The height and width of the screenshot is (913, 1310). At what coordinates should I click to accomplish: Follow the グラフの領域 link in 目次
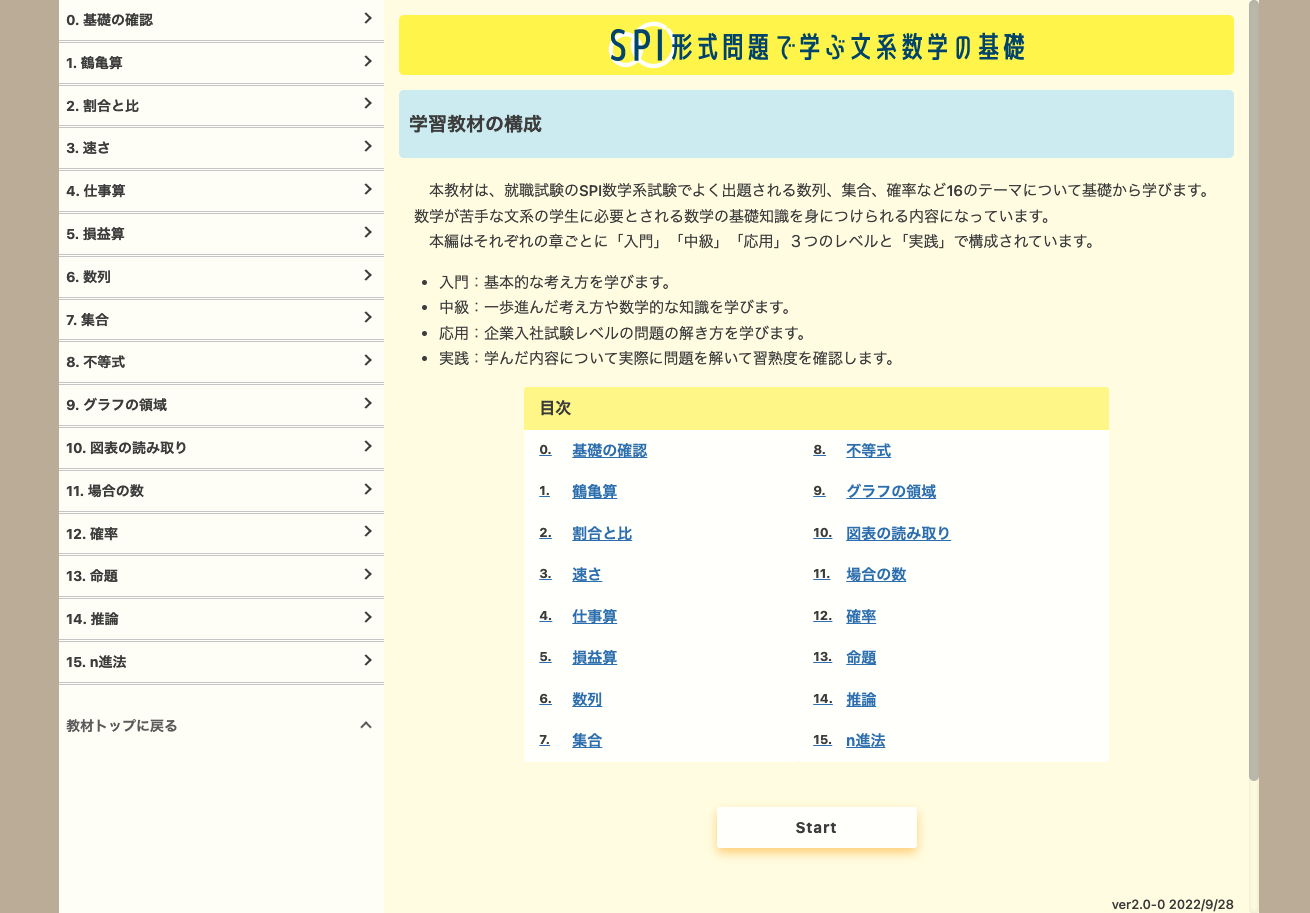[x=891, y=492]
